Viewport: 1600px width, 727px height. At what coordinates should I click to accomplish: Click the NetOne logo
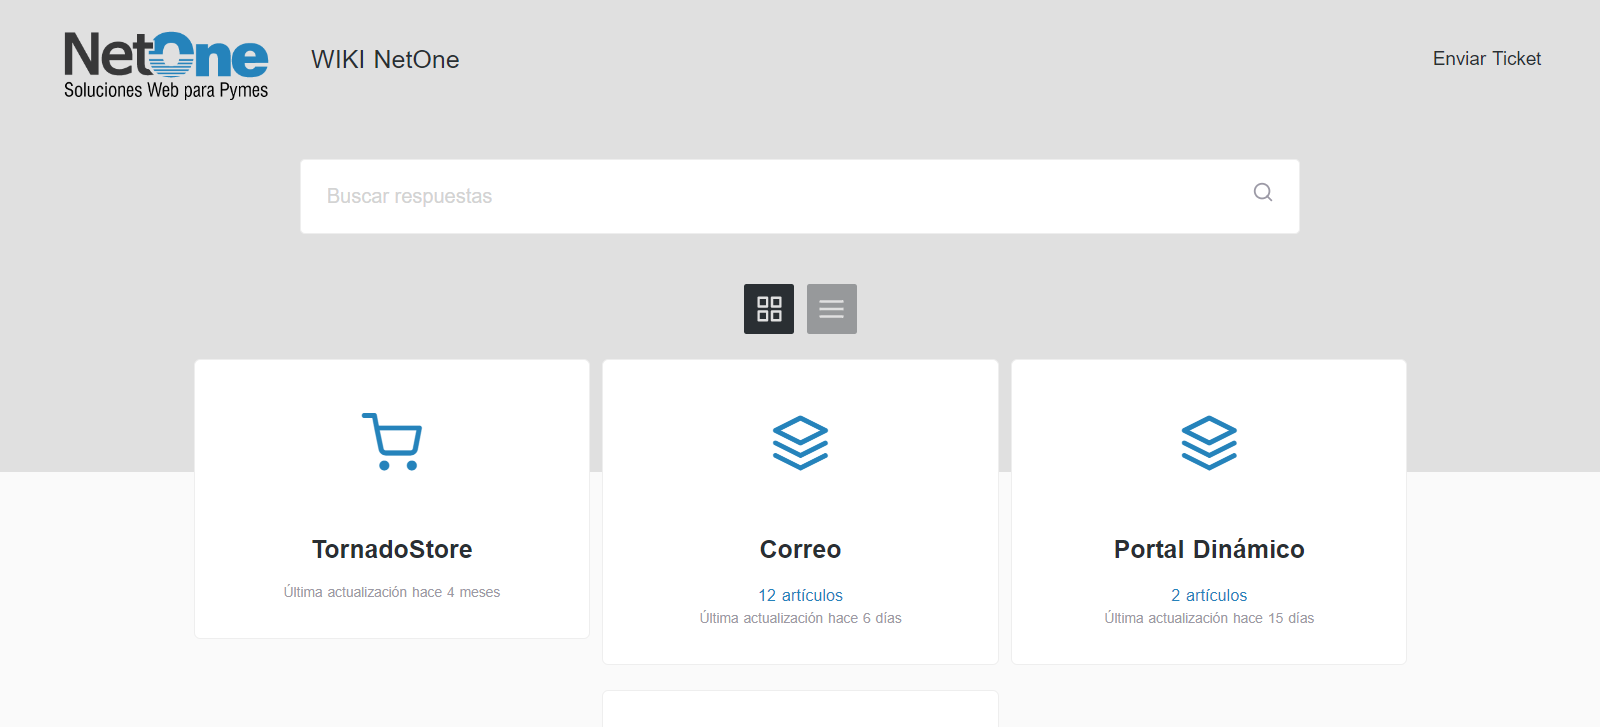tap(166, 65)
